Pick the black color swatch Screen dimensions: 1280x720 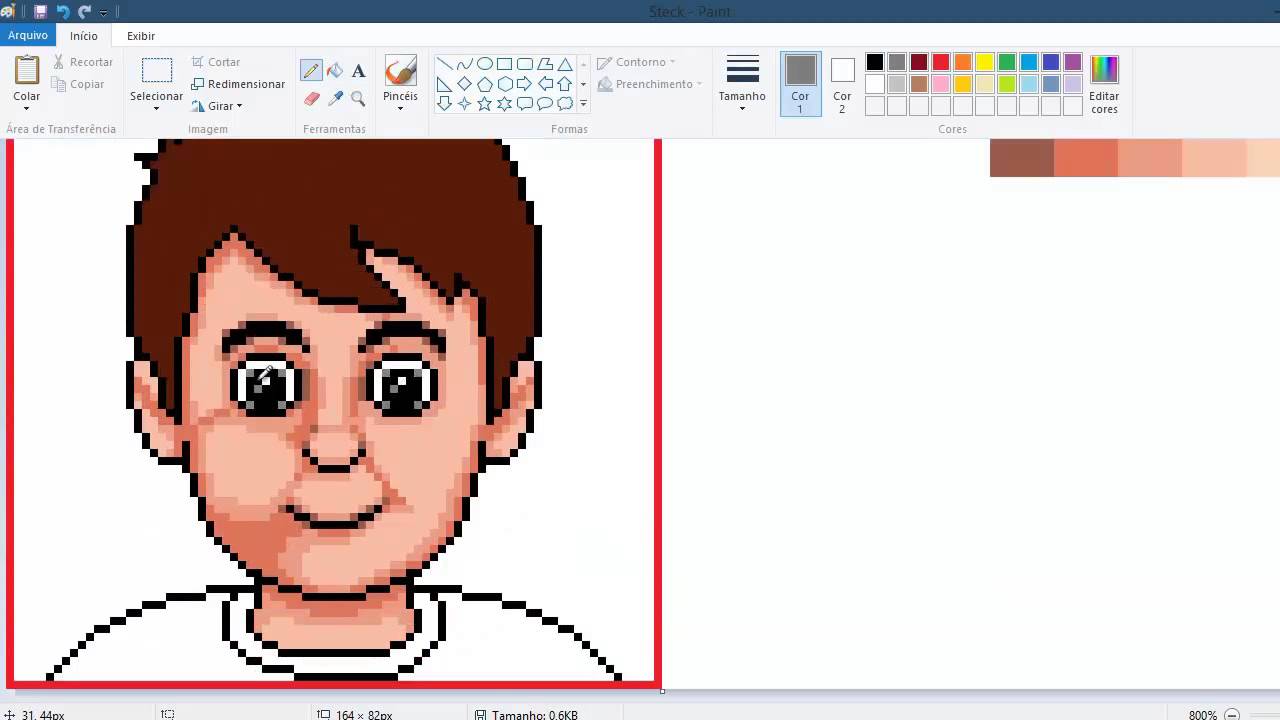[x=875, y=62]
